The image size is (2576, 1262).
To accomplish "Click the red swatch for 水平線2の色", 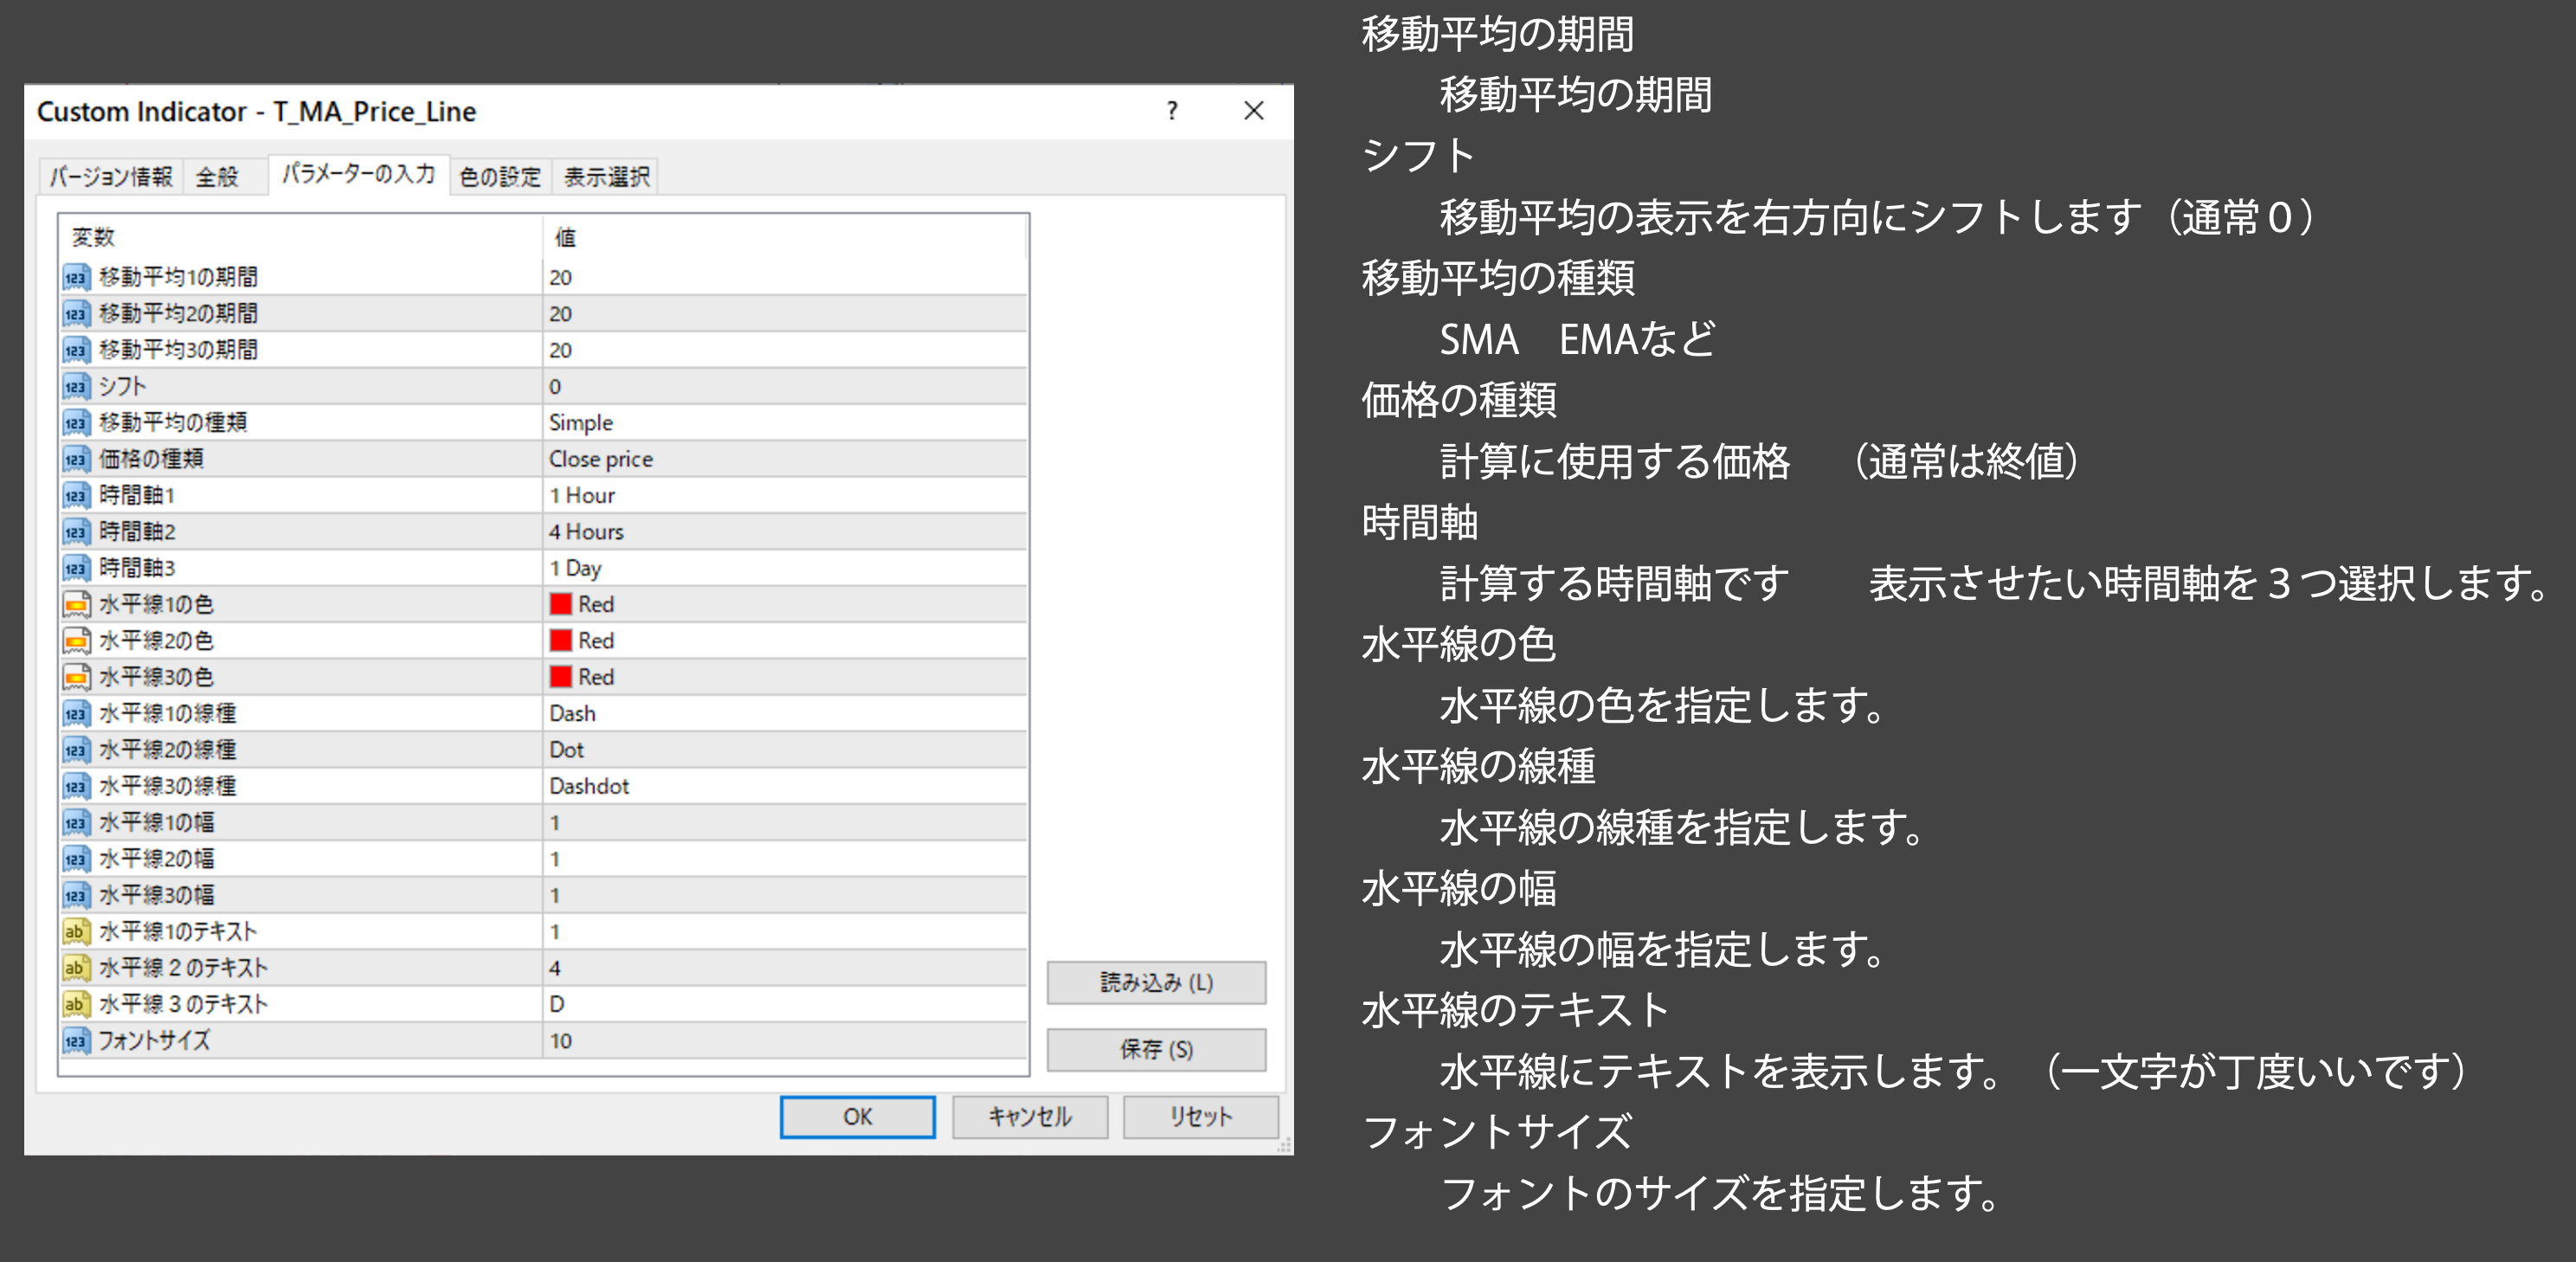I will pos(561,640).
